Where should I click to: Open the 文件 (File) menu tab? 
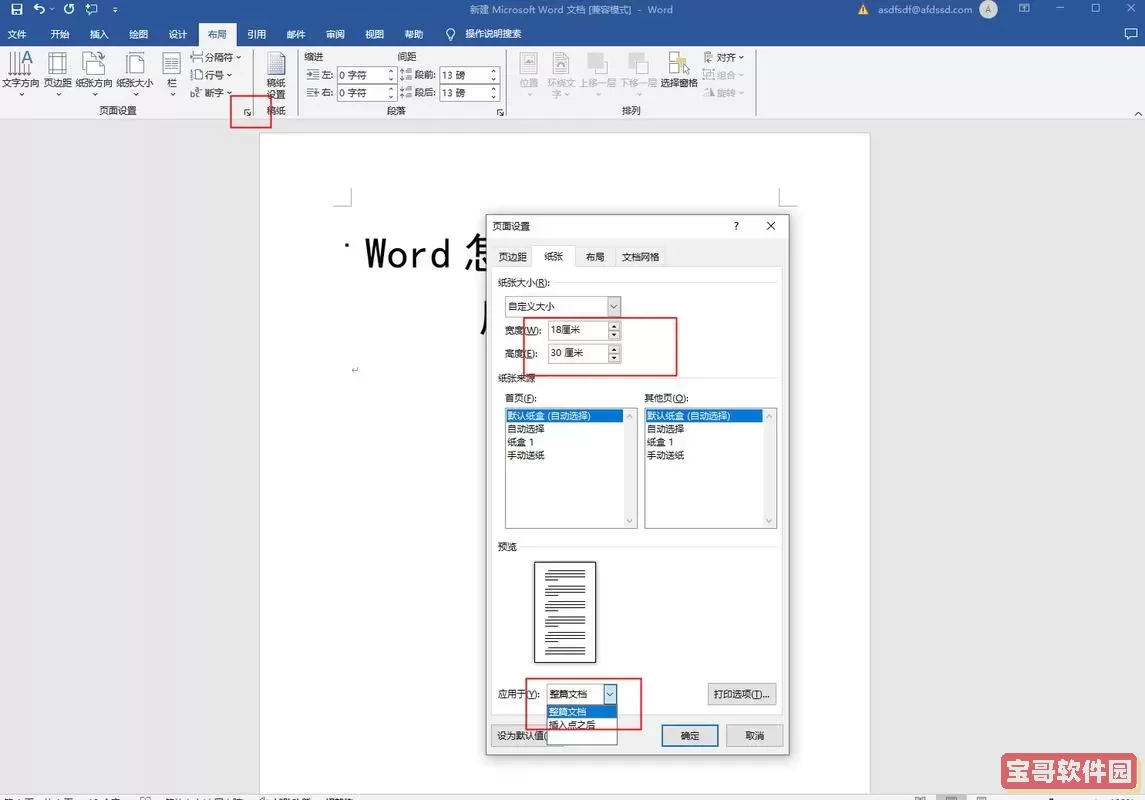click(x=17, y=34)
